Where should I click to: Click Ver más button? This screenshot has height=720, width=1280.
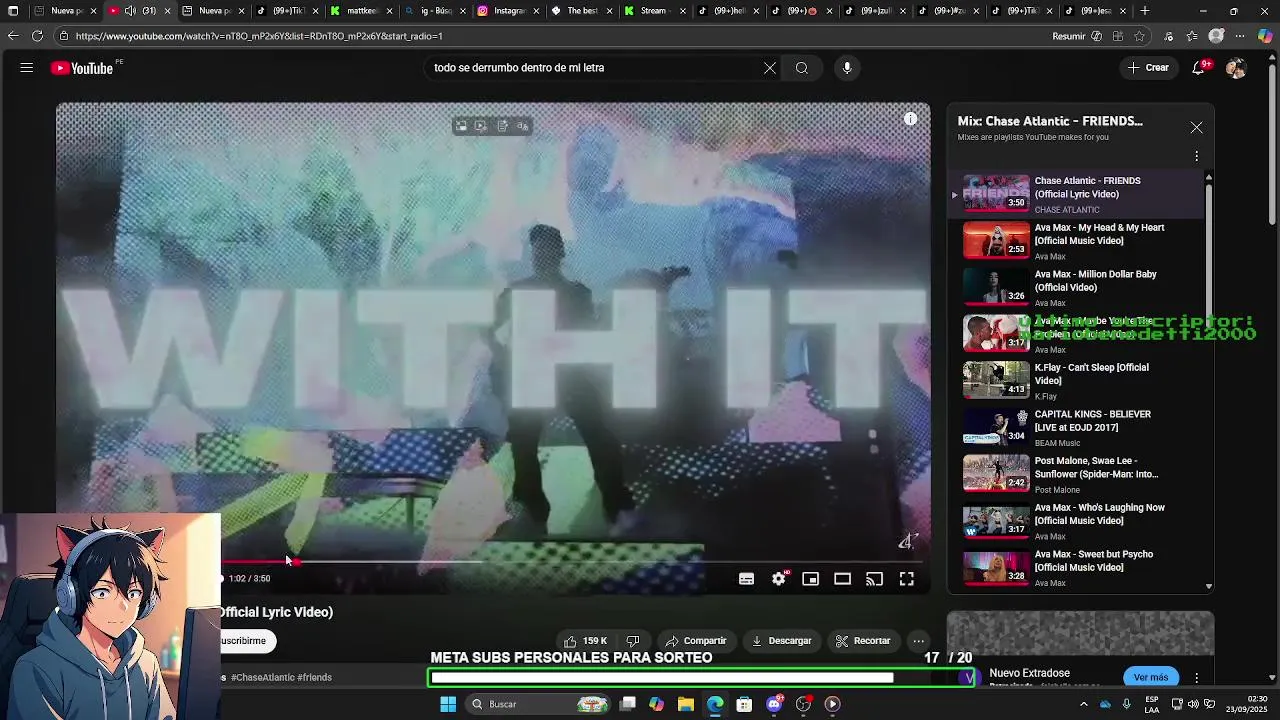coord(1151,677)
